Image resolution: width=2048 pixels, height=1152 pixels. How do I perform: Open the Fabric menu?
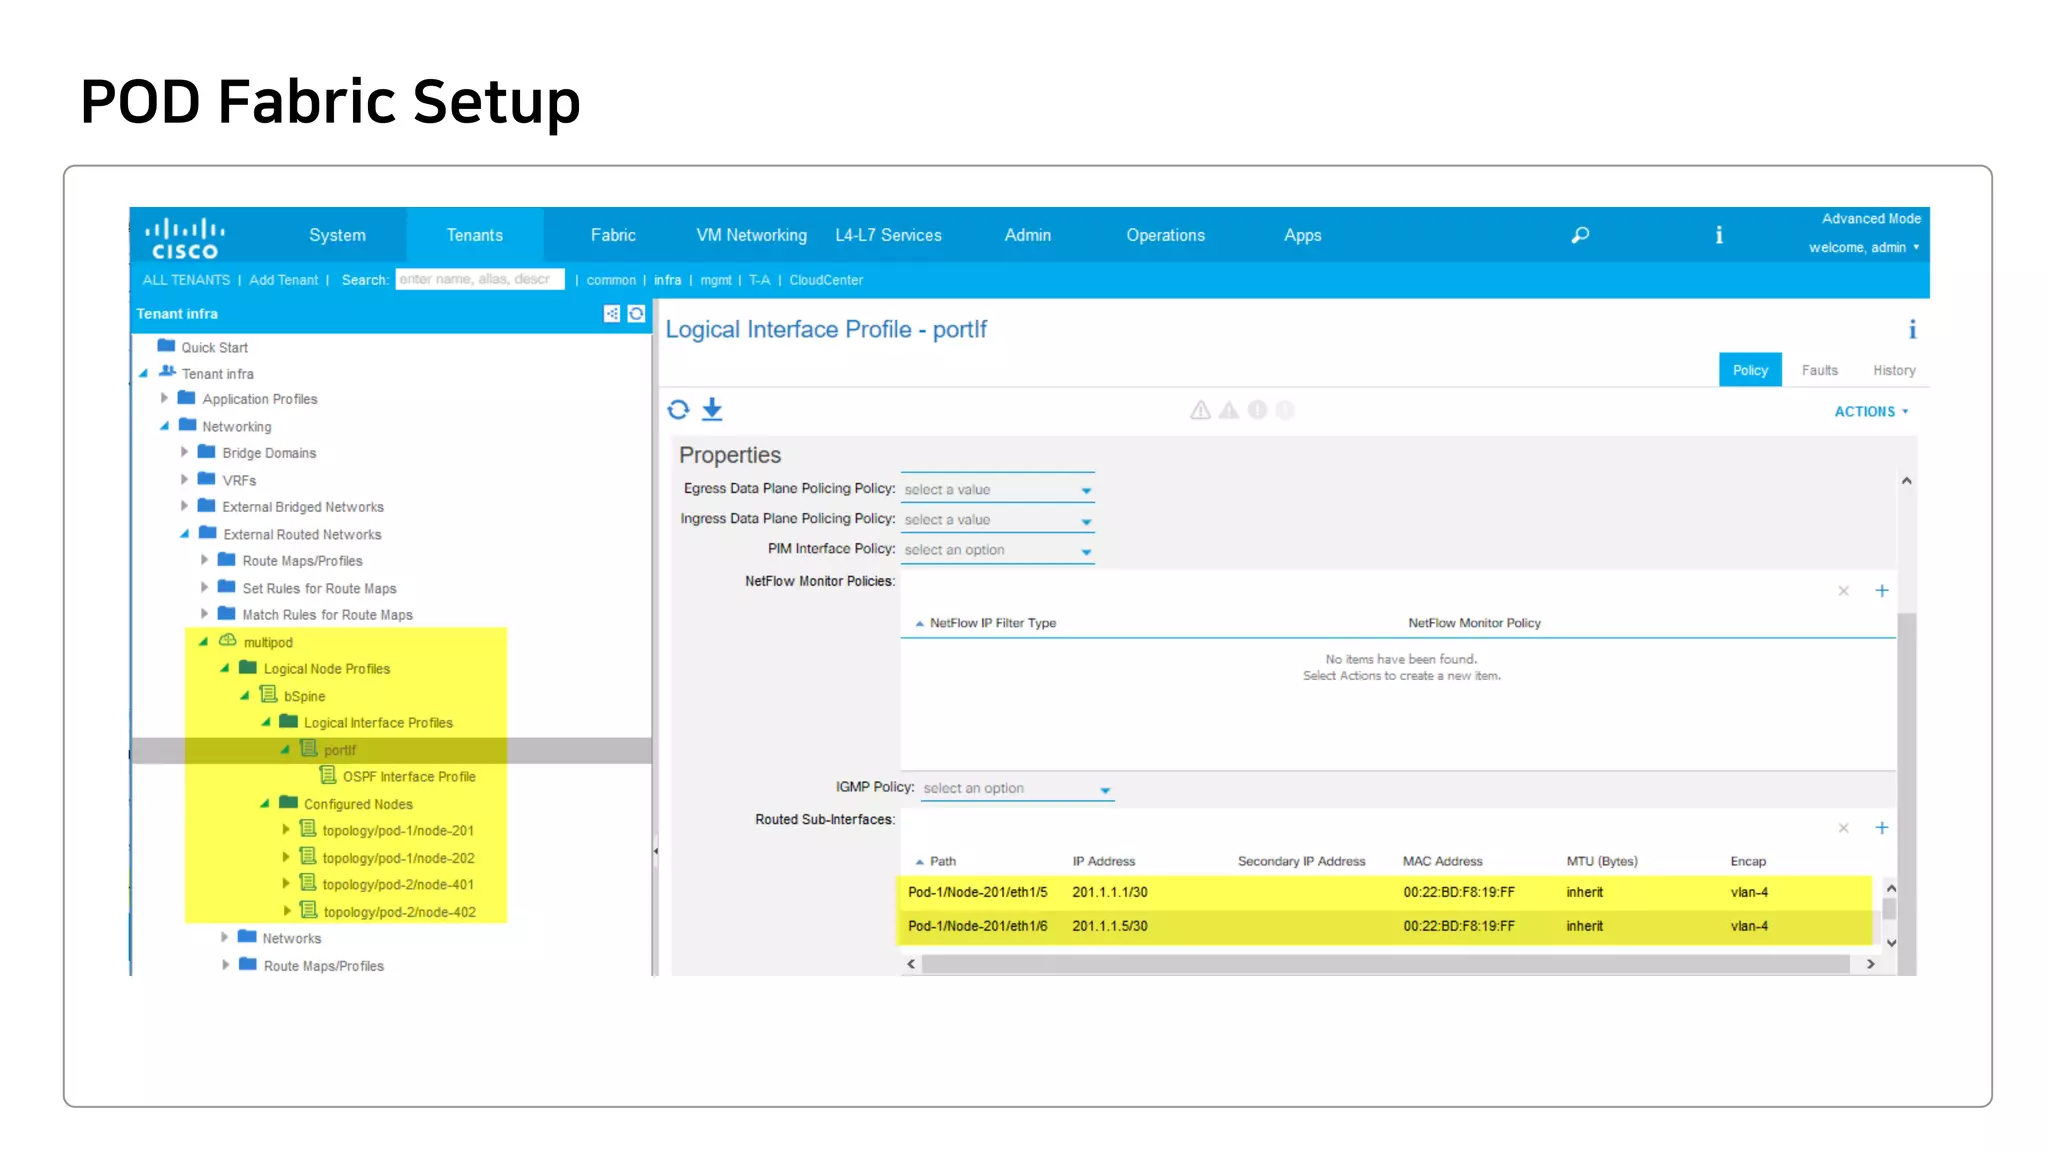[612, 235]
